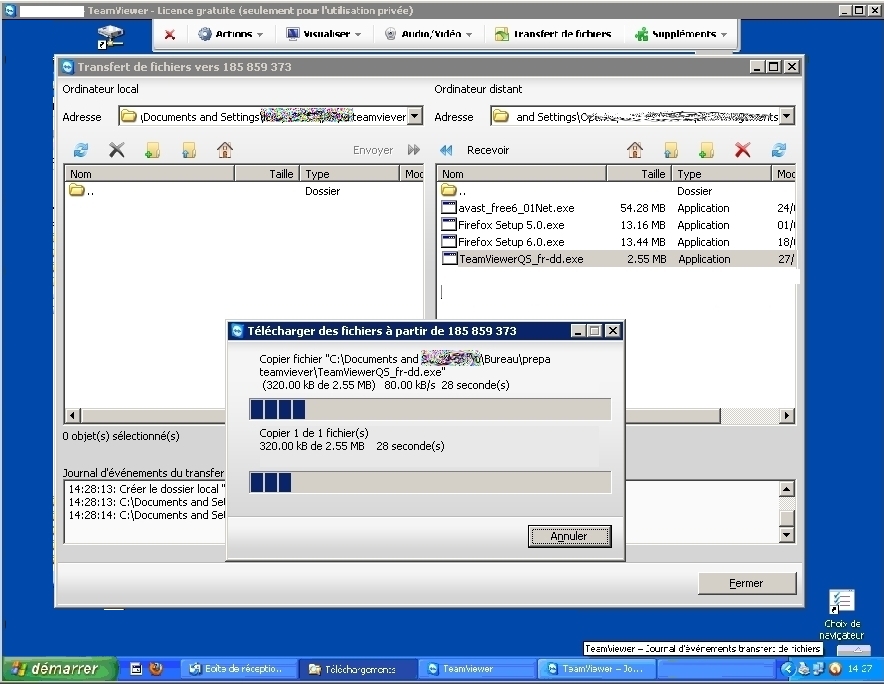Image resolution: width=884 pixels, height=684 pixels.
Task: Select Firefox Setup 5.0.exe in remote list
Action: click(616, 224)
